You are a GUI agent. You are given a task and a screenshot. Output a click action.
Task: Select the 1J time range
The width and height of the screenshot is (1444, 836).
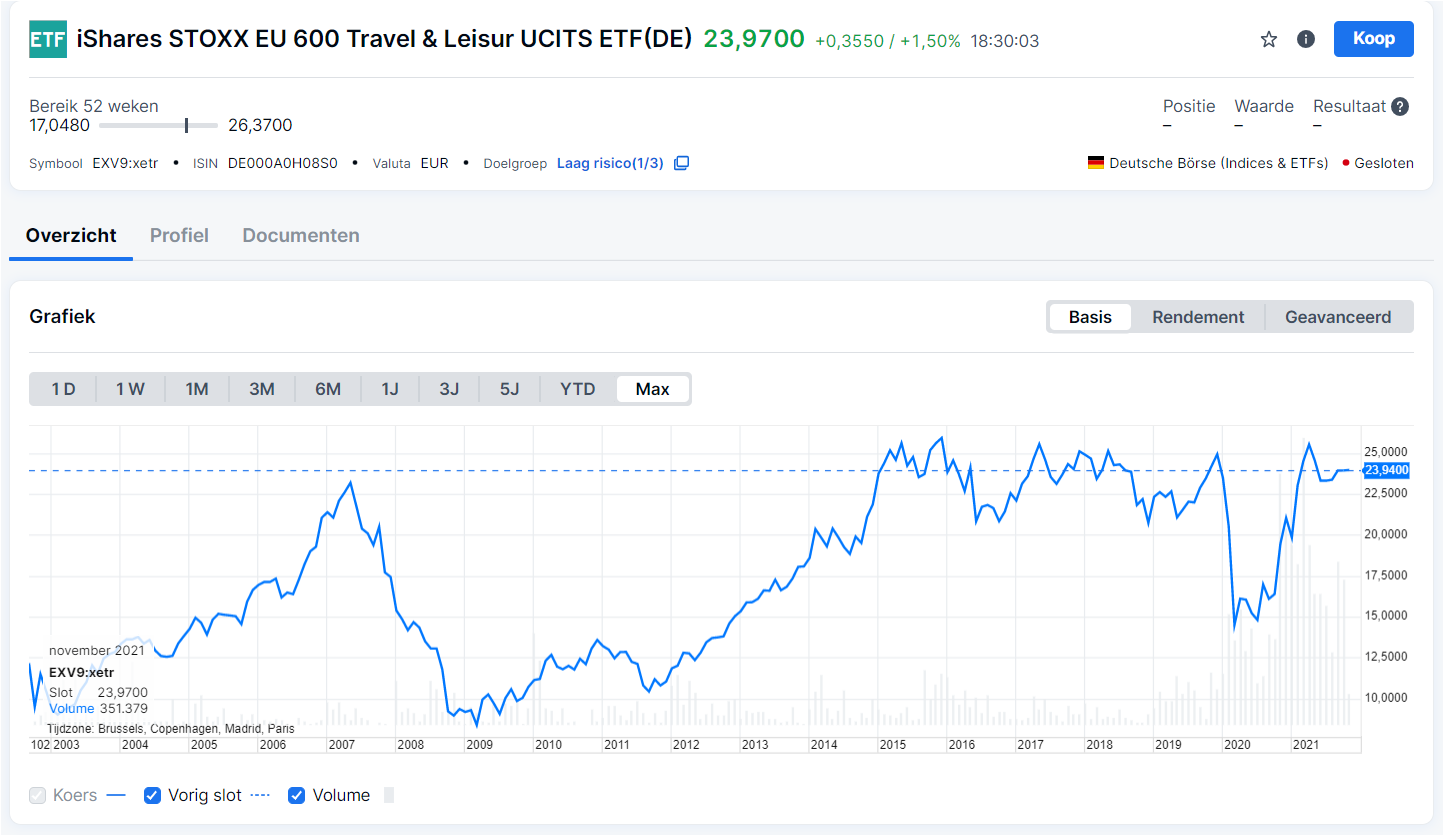pos(390,389)
